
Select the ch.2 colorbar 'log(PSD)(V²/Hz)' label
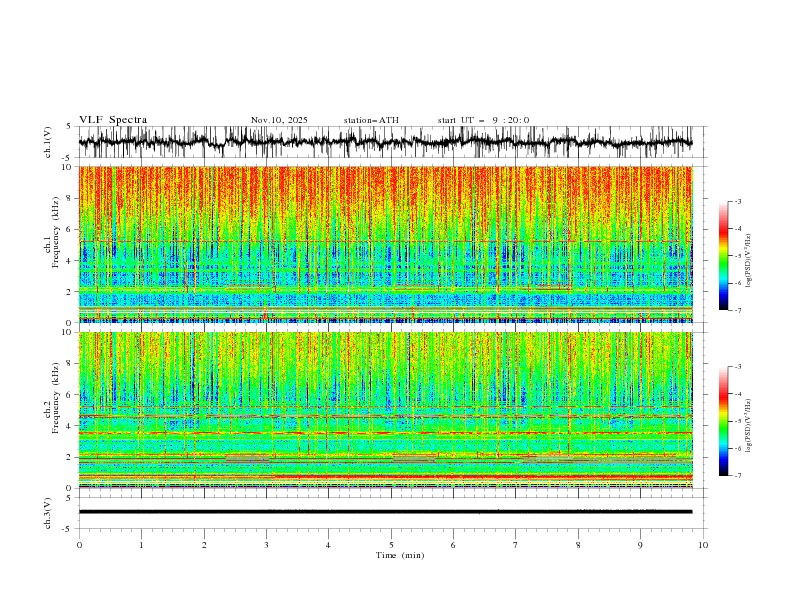point(748,426)
